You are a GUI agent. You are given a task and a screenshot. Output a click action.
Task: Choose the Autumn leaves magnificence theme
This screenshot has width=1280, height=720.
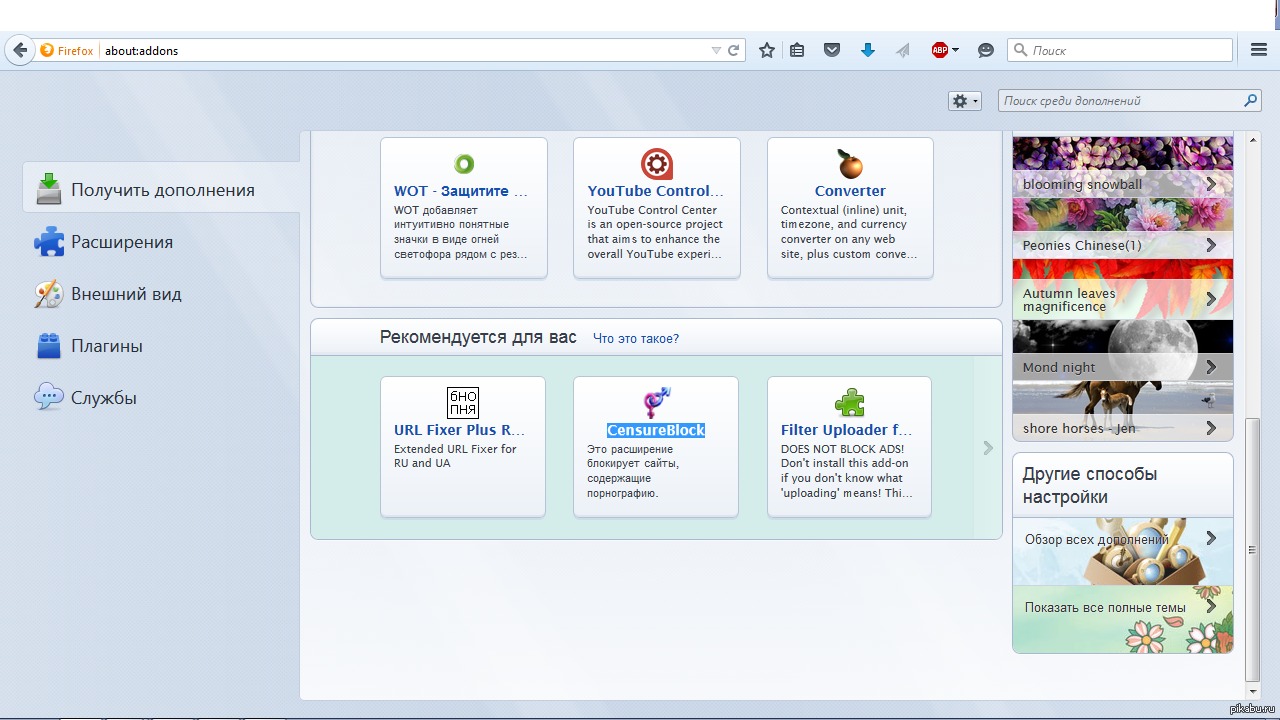[x=1122, y=290]
